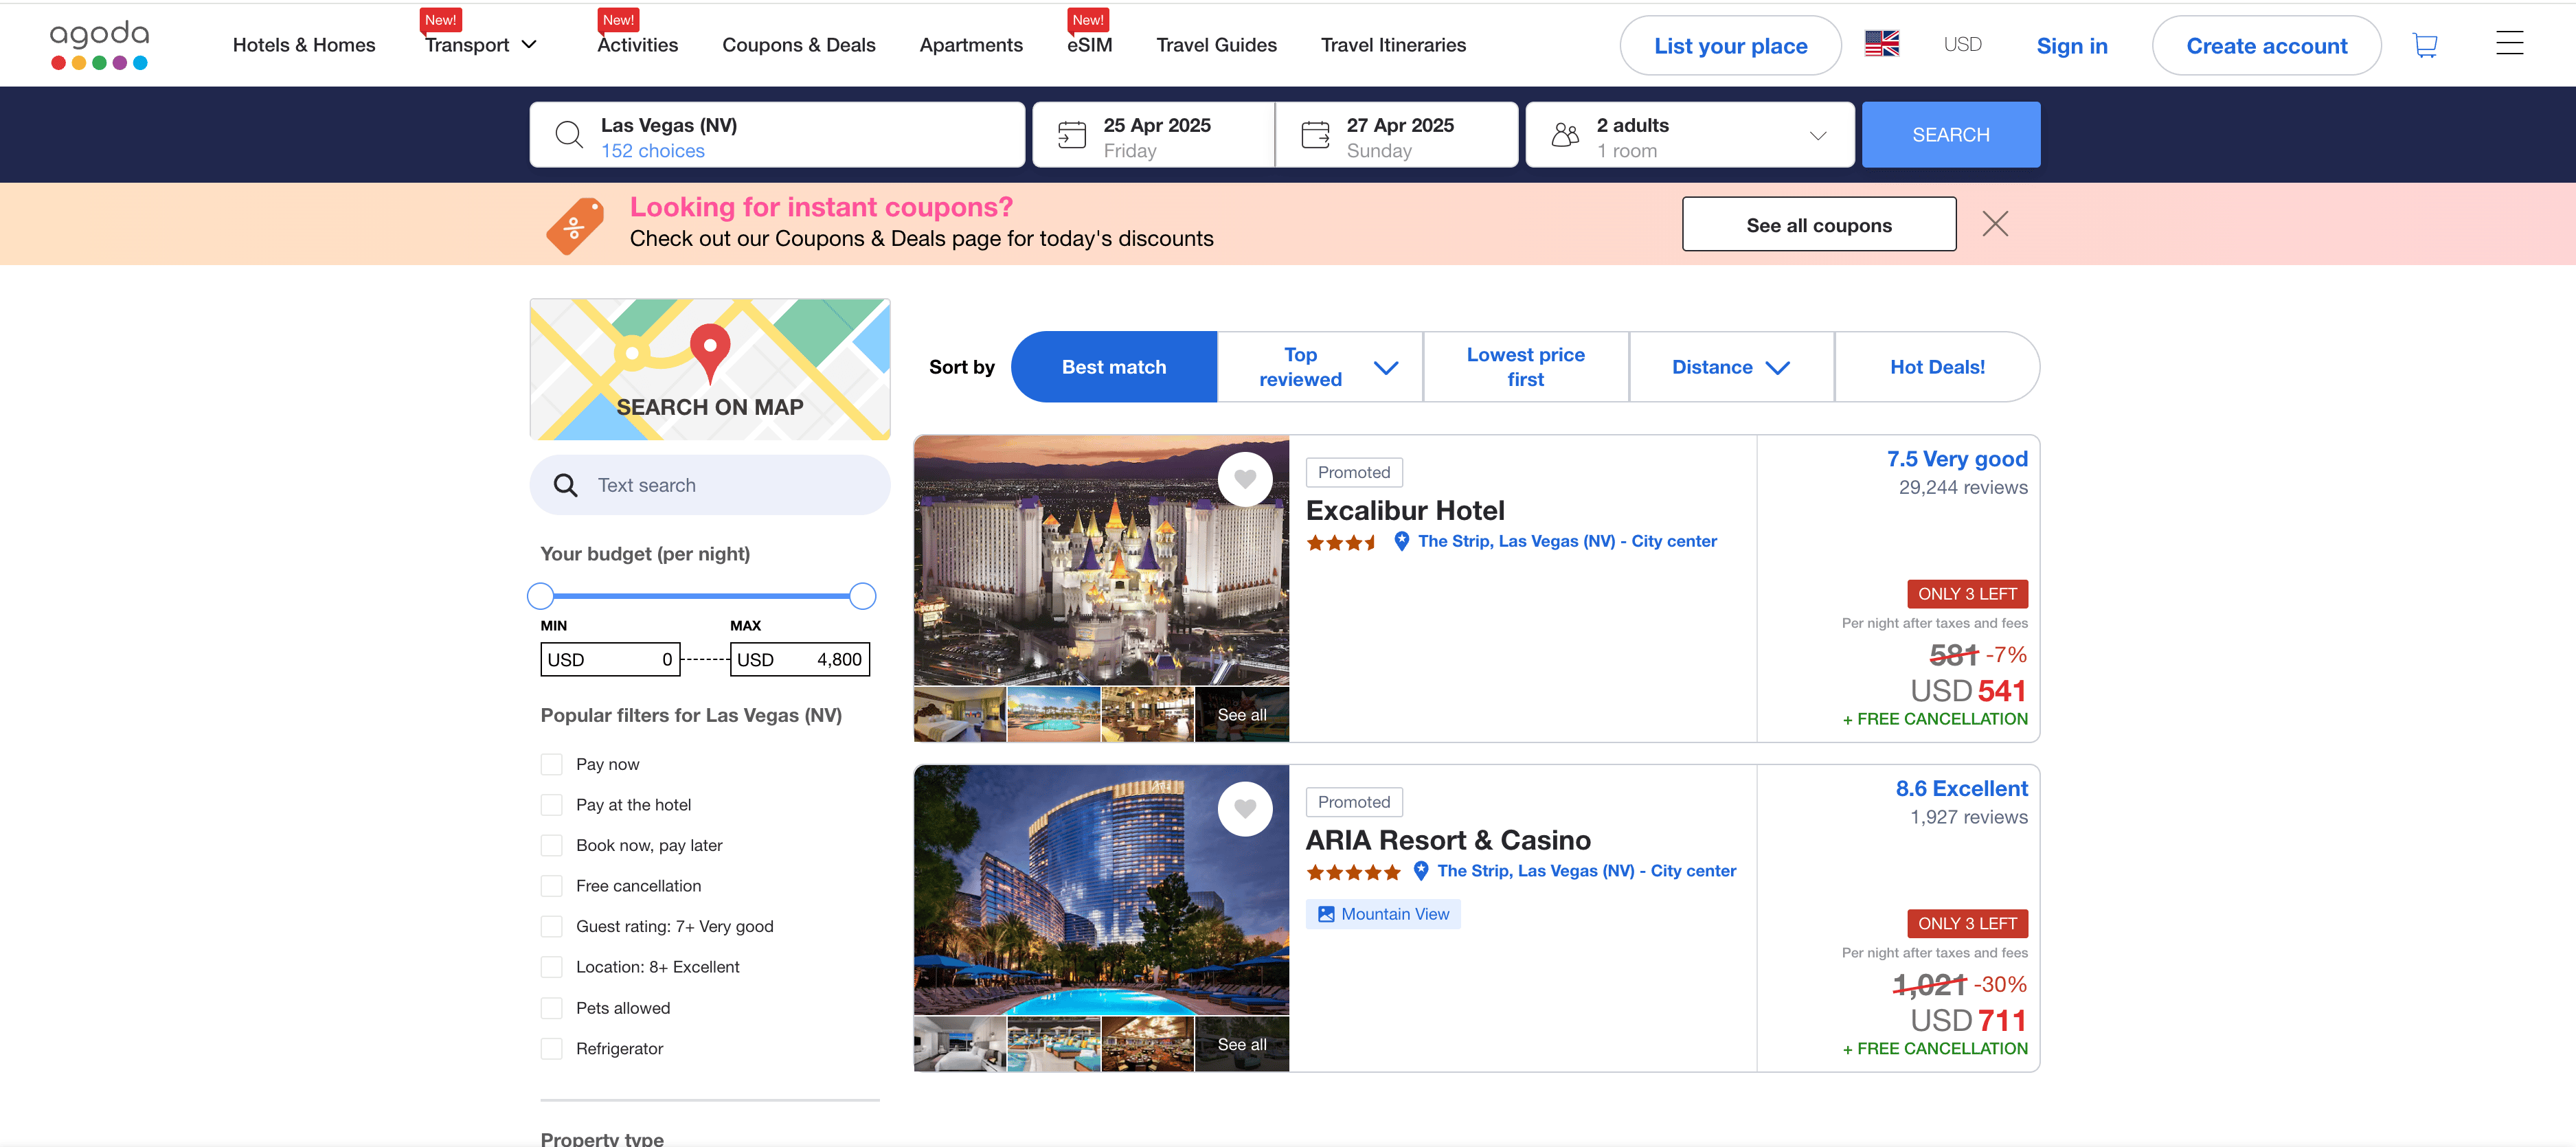Screen dimensions: 2576x1147
Task: Click See all coupons button
Action: [x=1818, y=225]
